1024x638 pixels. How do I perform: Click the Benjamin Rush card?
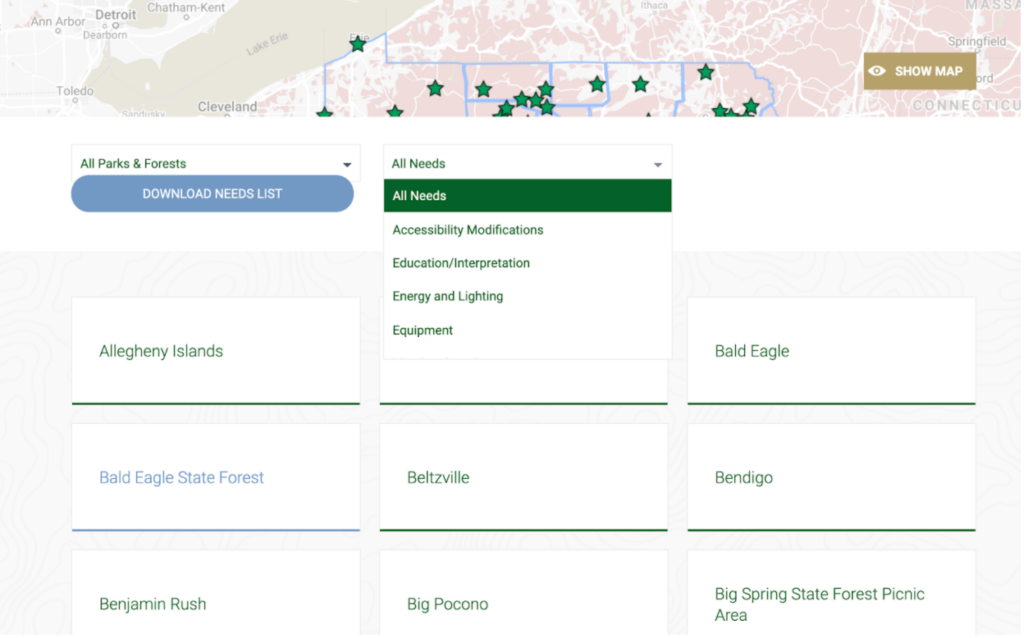(x=215, y=603)
